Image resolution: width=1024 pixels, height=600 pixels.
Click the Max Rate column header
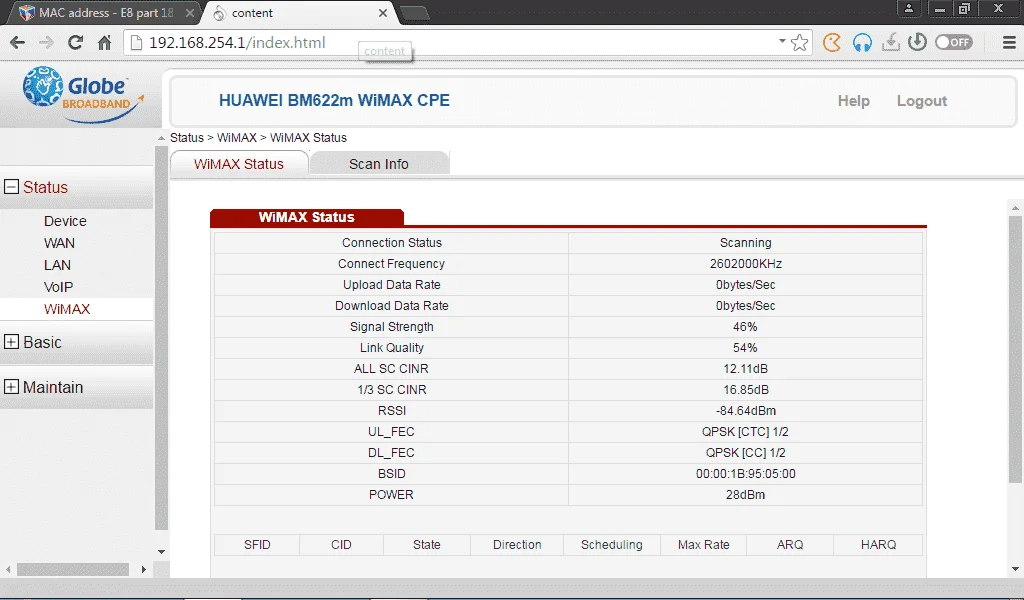pos(703,545)
